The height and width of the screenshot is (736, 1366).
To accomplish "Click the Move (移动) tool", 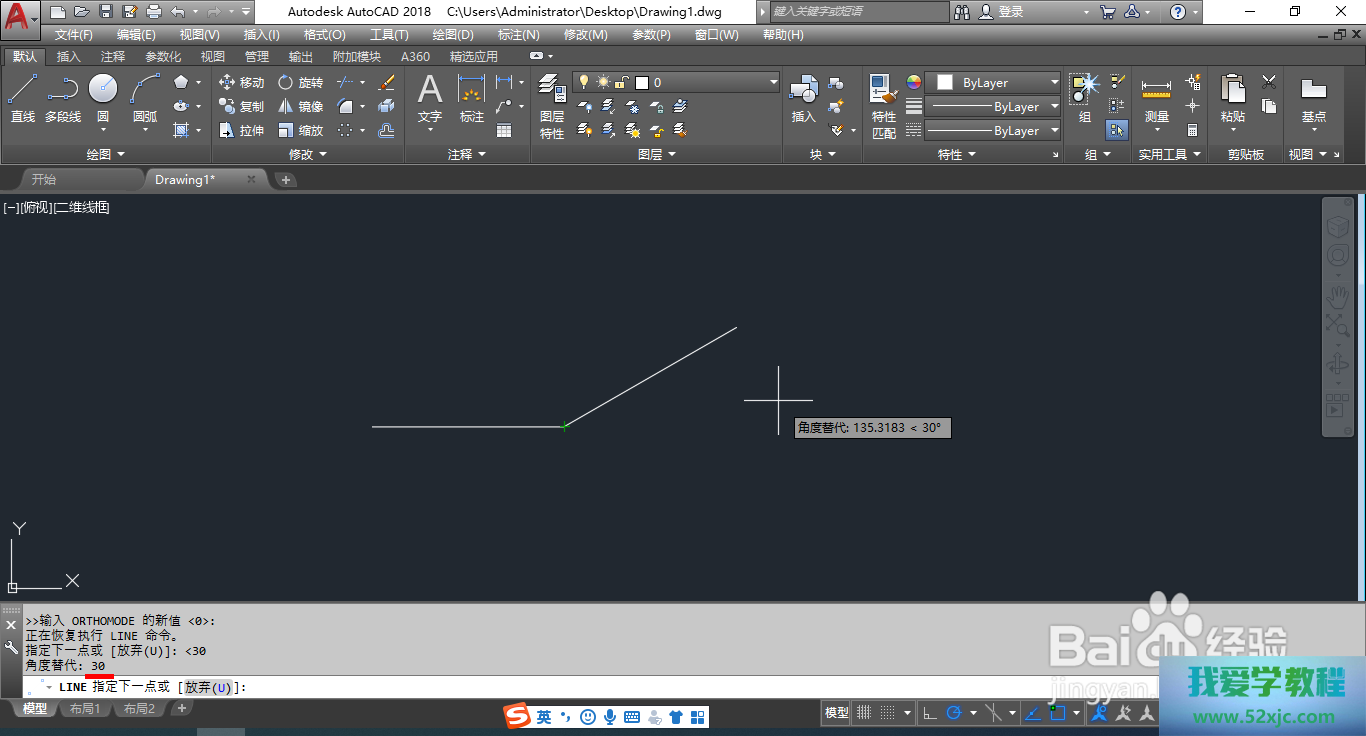I will tap(241, 83).
